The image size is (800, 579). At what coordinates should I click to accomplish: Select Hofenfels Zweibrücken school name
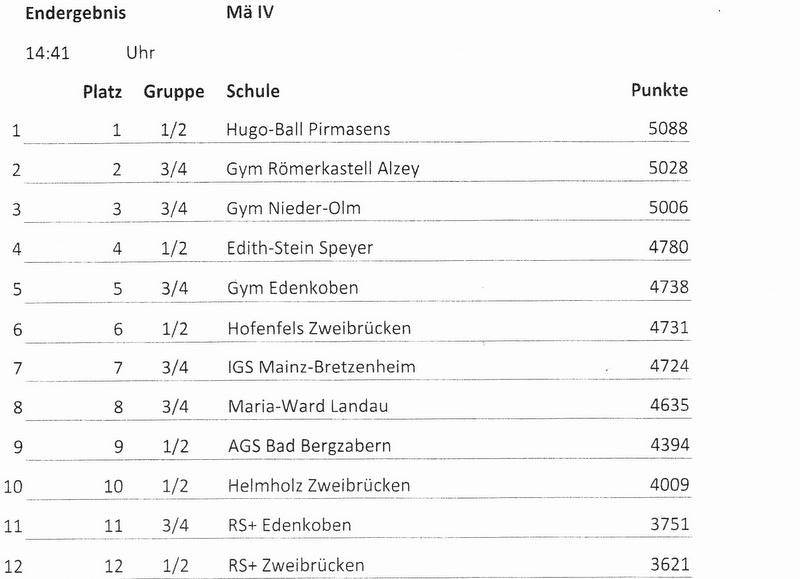tap(319, 328)
